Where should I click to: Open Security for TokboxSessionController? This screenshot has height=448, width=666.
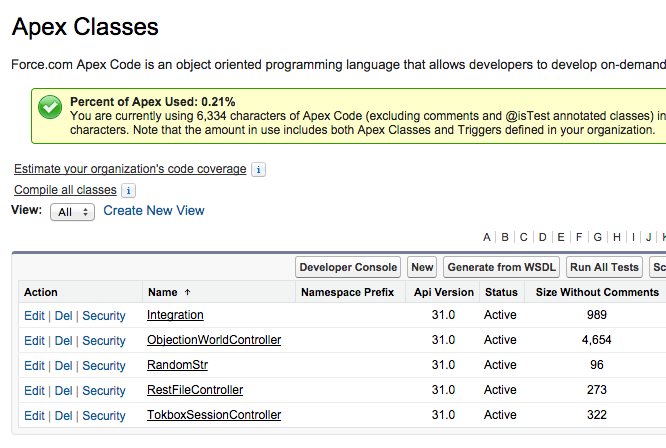click(x=104, y=416)
